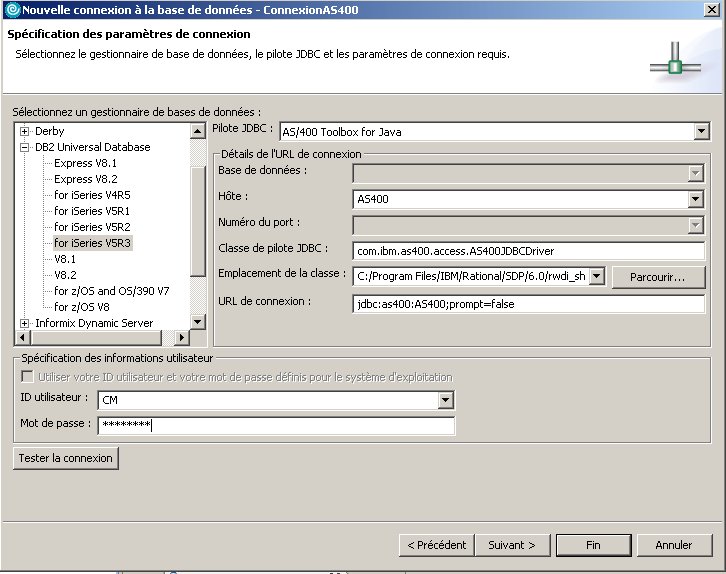Screen dimensions: 726x574
Task: Open the disabled Base de données dropdown
Action: [x=695, y=174]
